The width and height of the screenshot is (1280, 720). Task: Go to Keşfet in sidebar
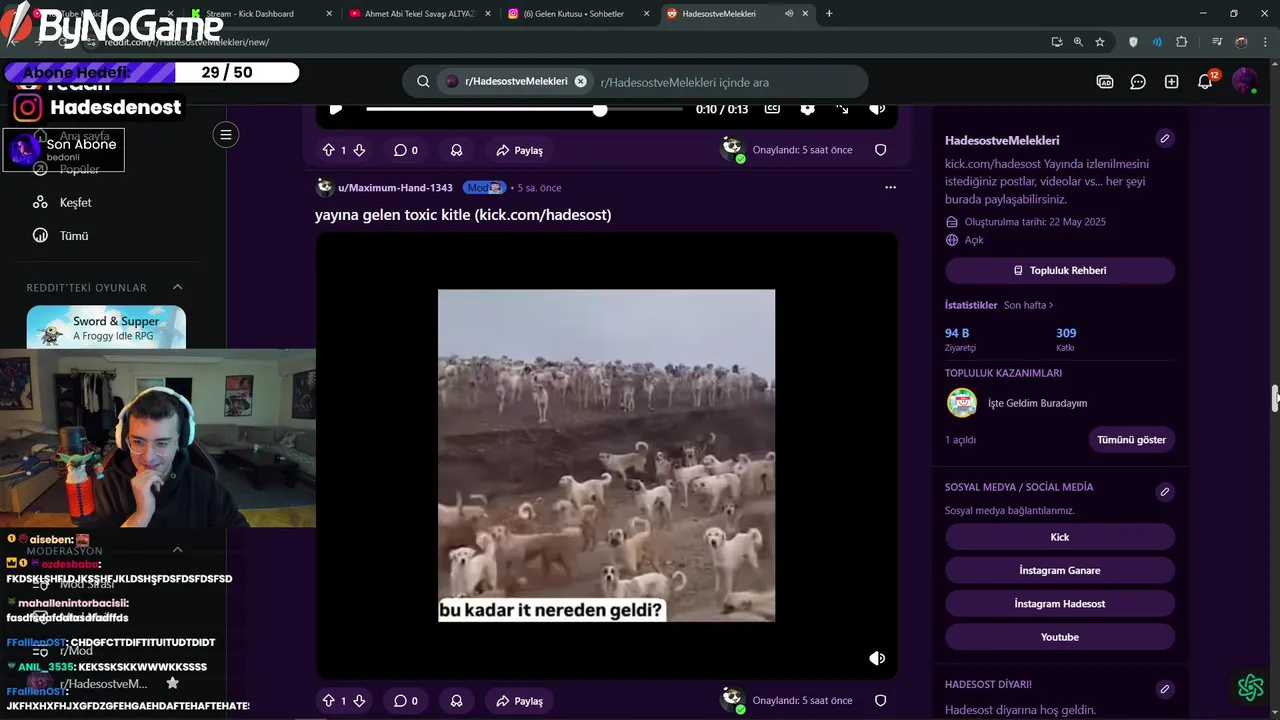pyautogui.click(x=75, y=203)
